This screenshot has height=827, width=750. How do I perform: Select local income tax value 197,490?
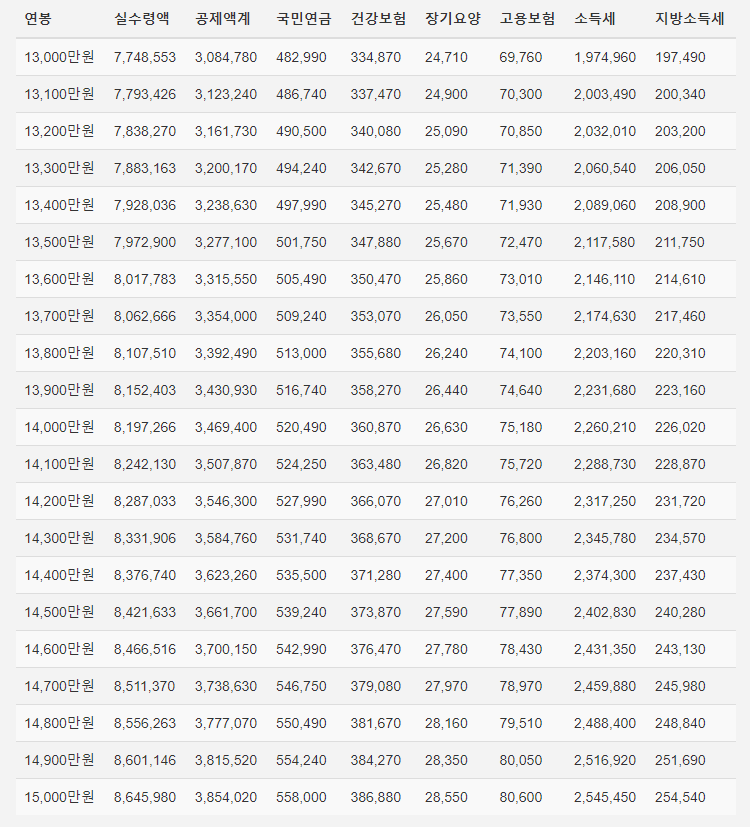680,57
